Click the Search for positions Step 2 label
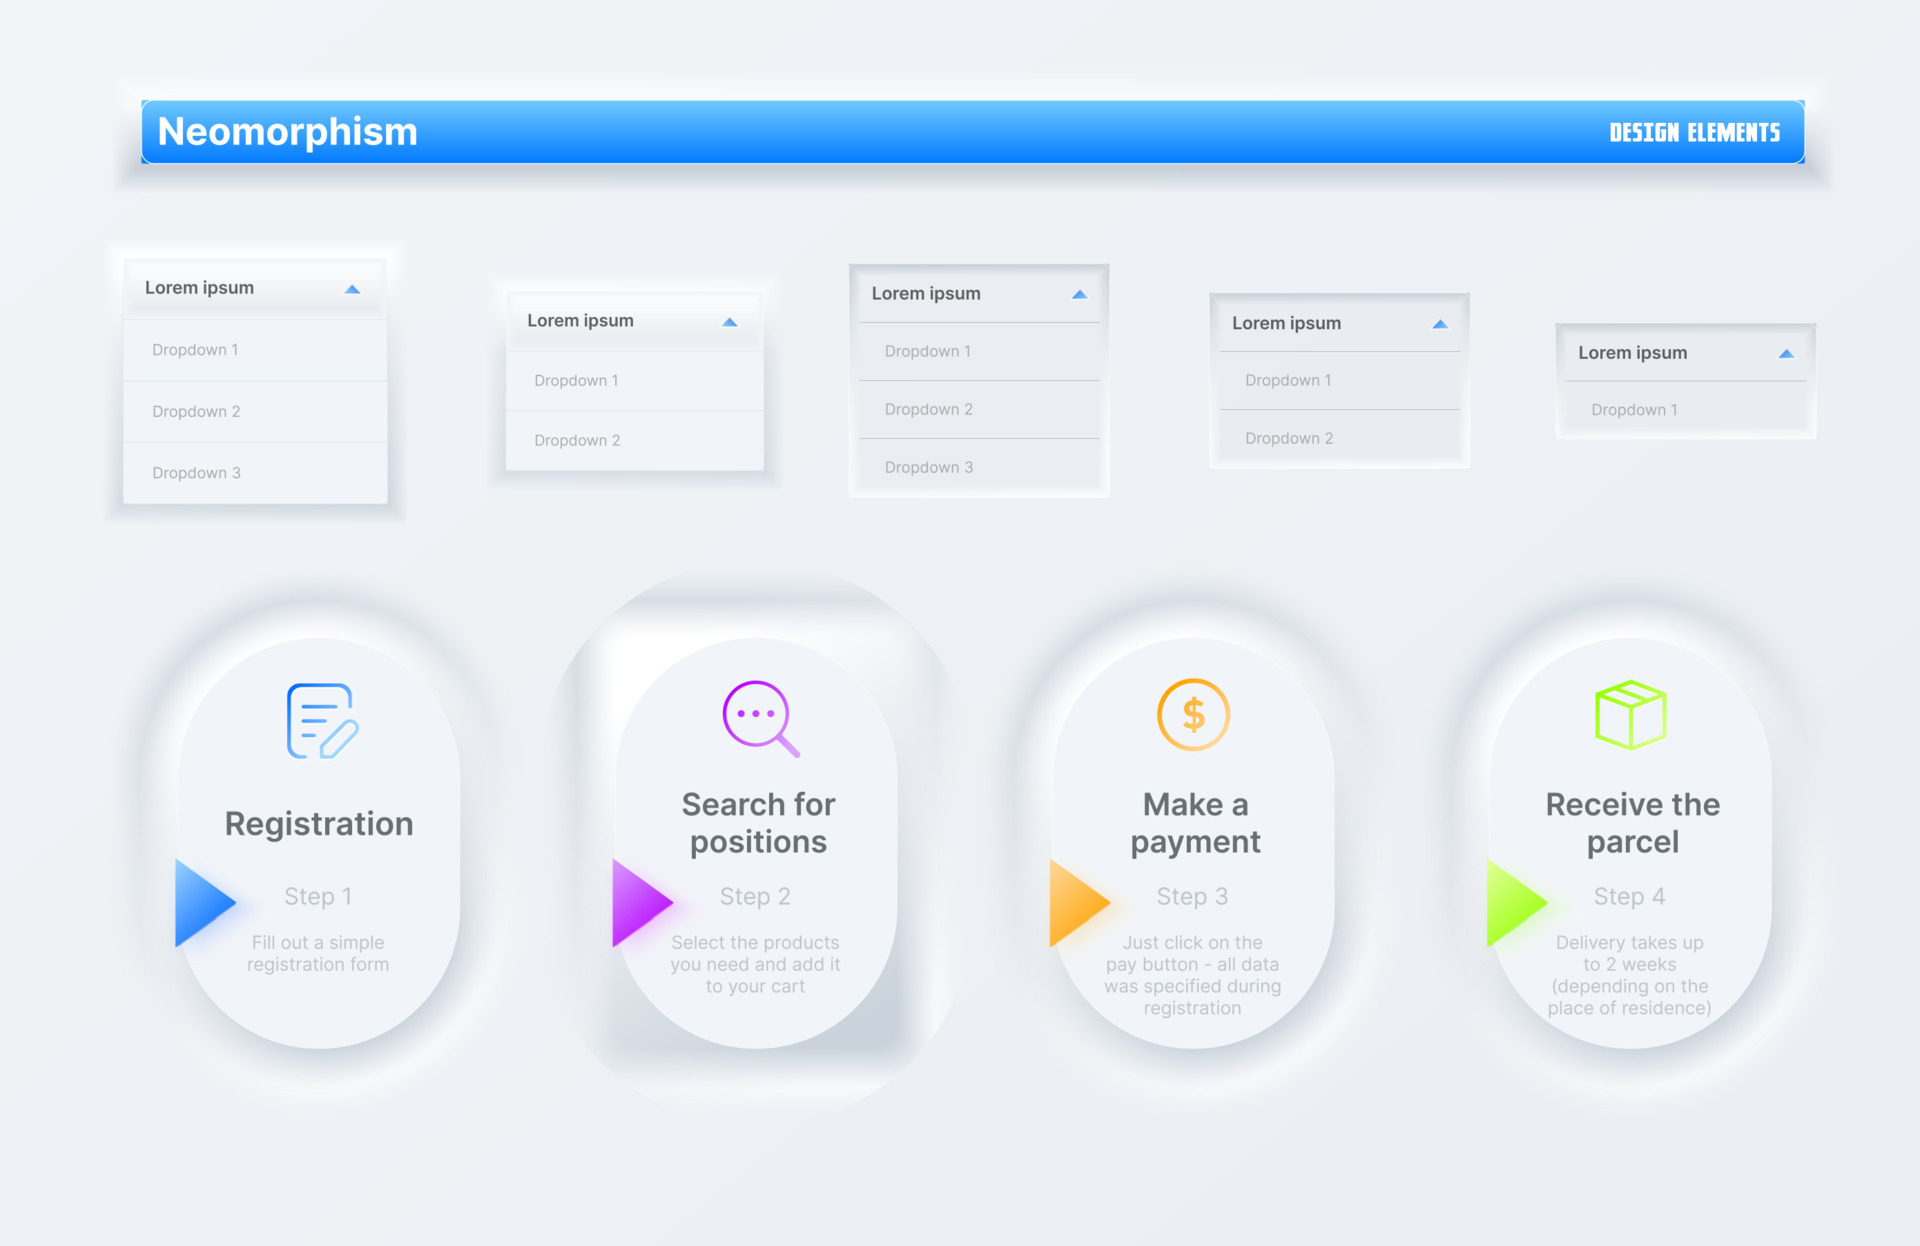This screenshot has width=1920, height=1246. (x=755, y=896)
